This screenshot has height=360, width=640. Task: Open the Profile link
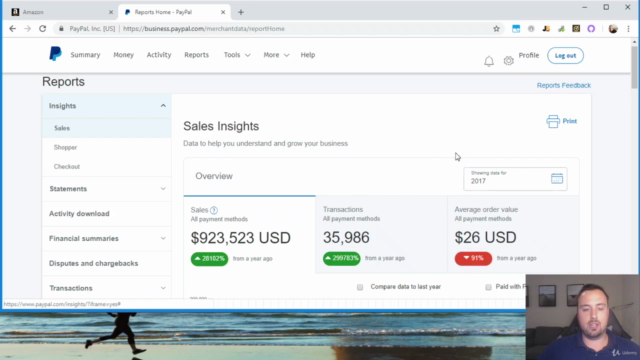coord(529,55)
